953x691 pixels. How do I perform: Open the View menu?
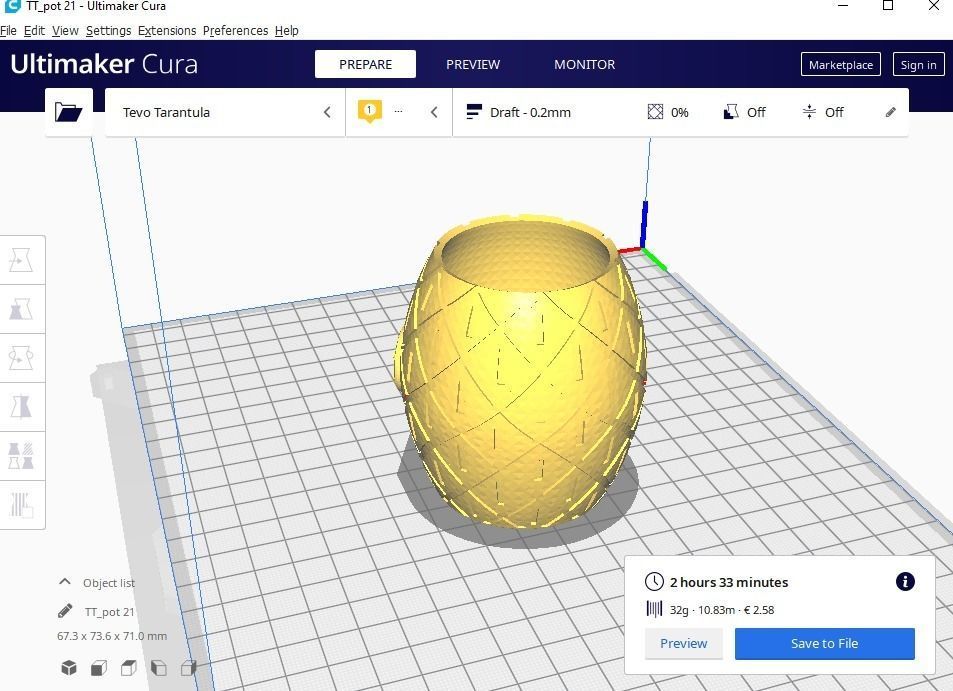[65, 30]
